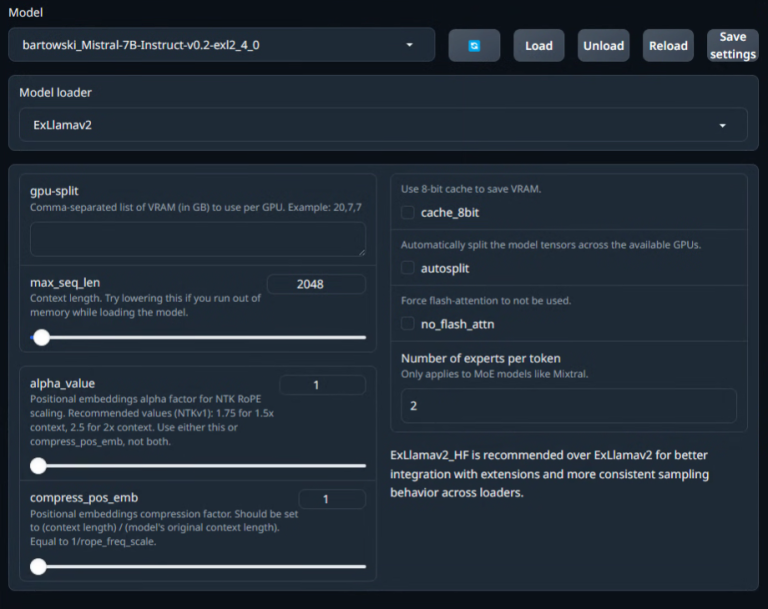This screenshot has height=609, width=768.
Task: Click the Save settings button
Action: click(733, 46)
